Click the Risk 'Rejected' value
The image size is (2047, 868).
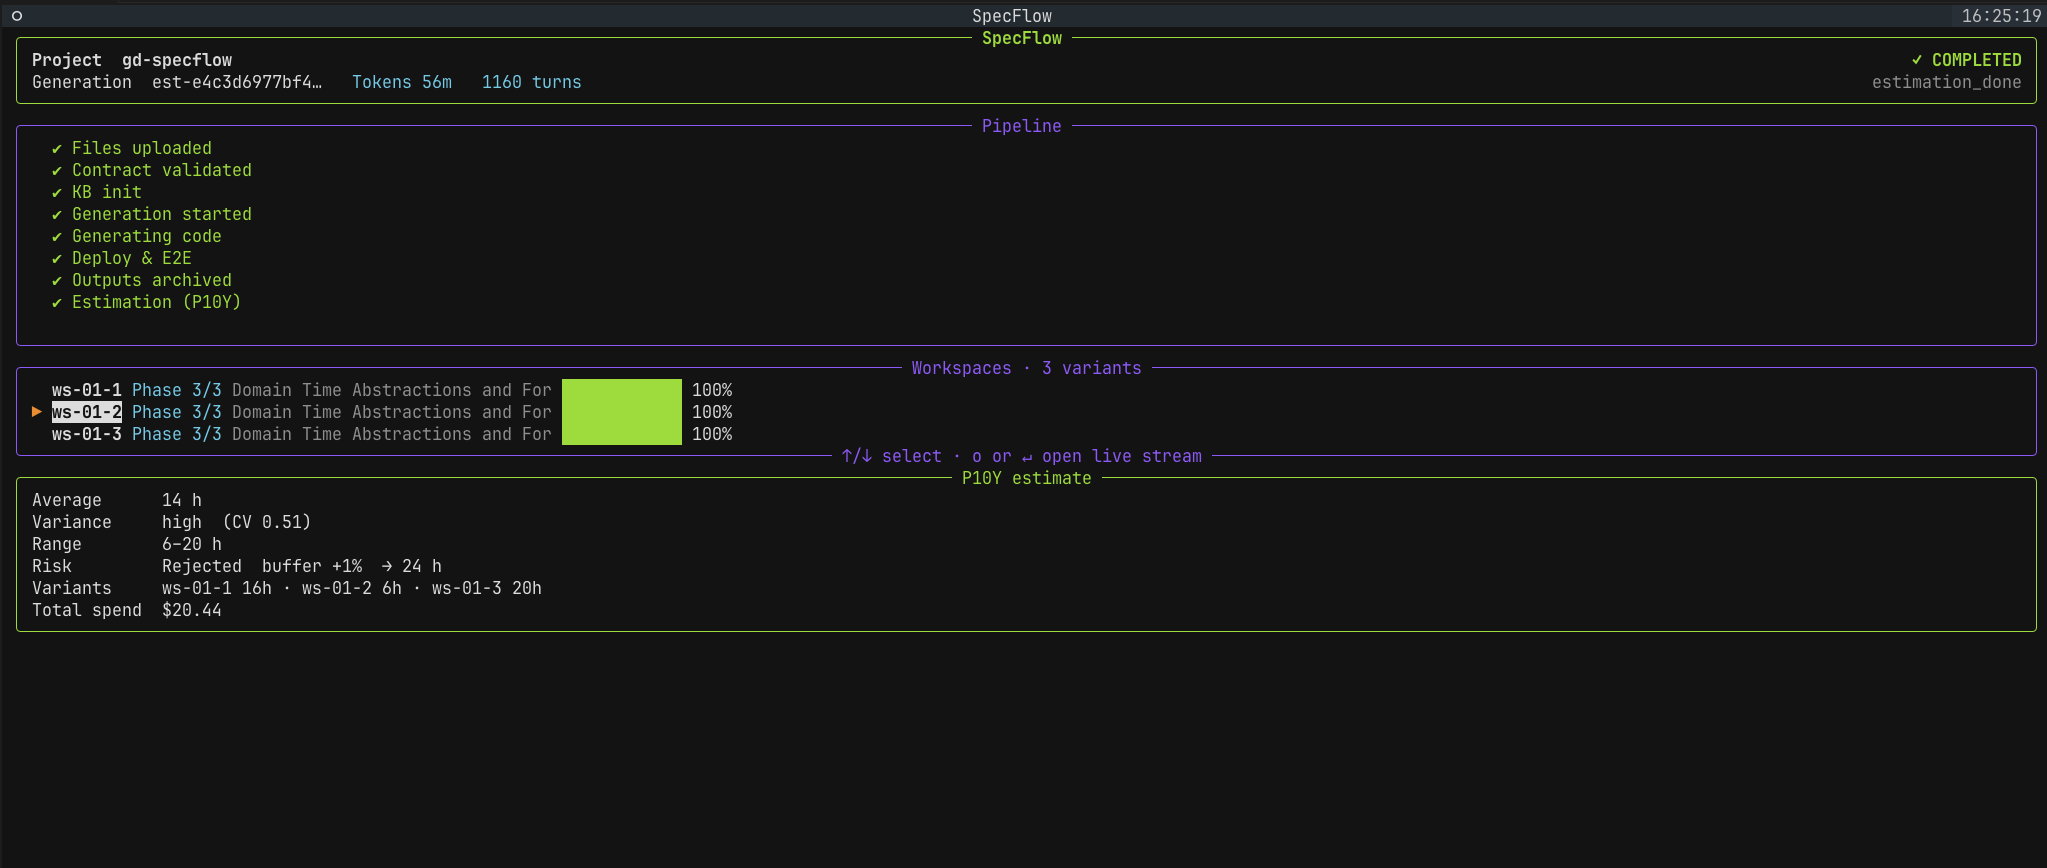202,566
